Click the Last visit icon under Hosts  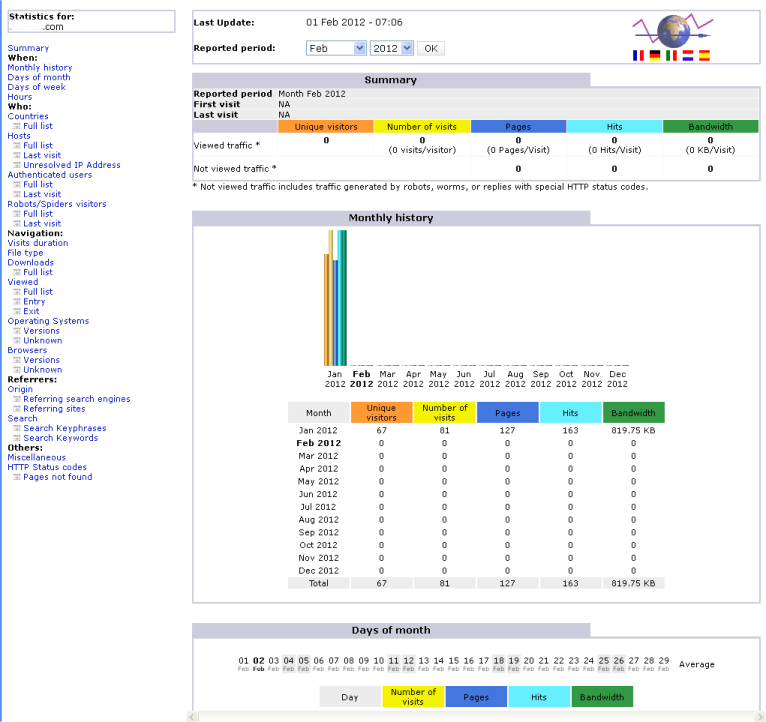(x=17, y=155)
